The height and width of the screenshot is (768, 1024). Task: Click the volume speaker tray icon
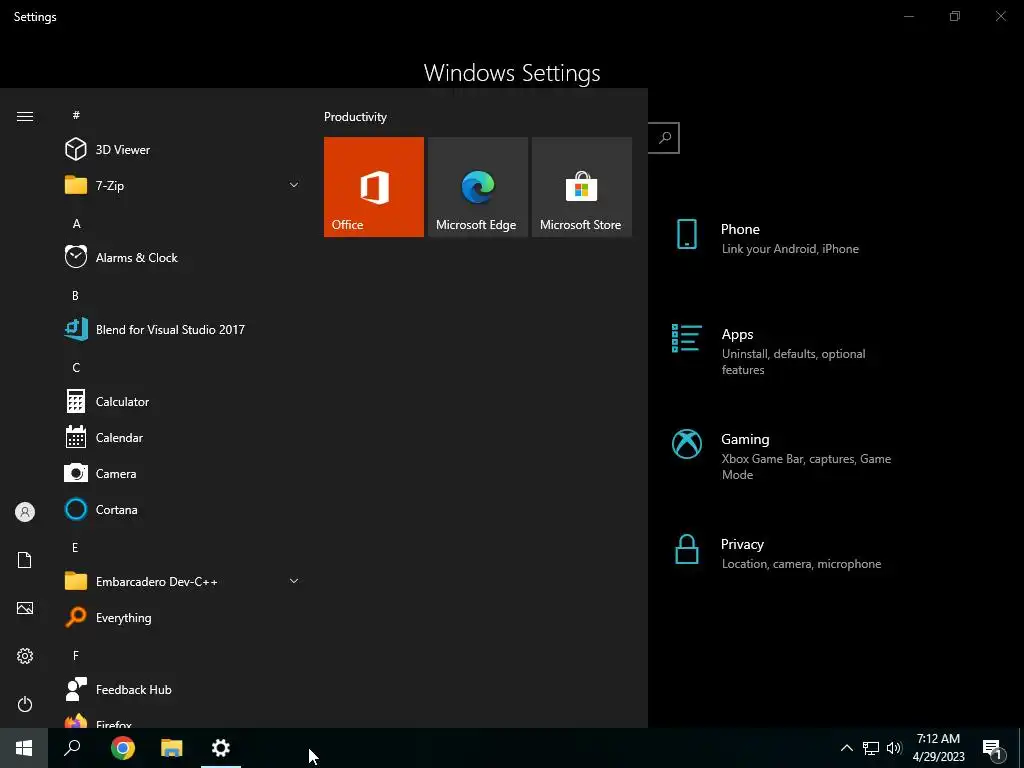coord(894,748)
